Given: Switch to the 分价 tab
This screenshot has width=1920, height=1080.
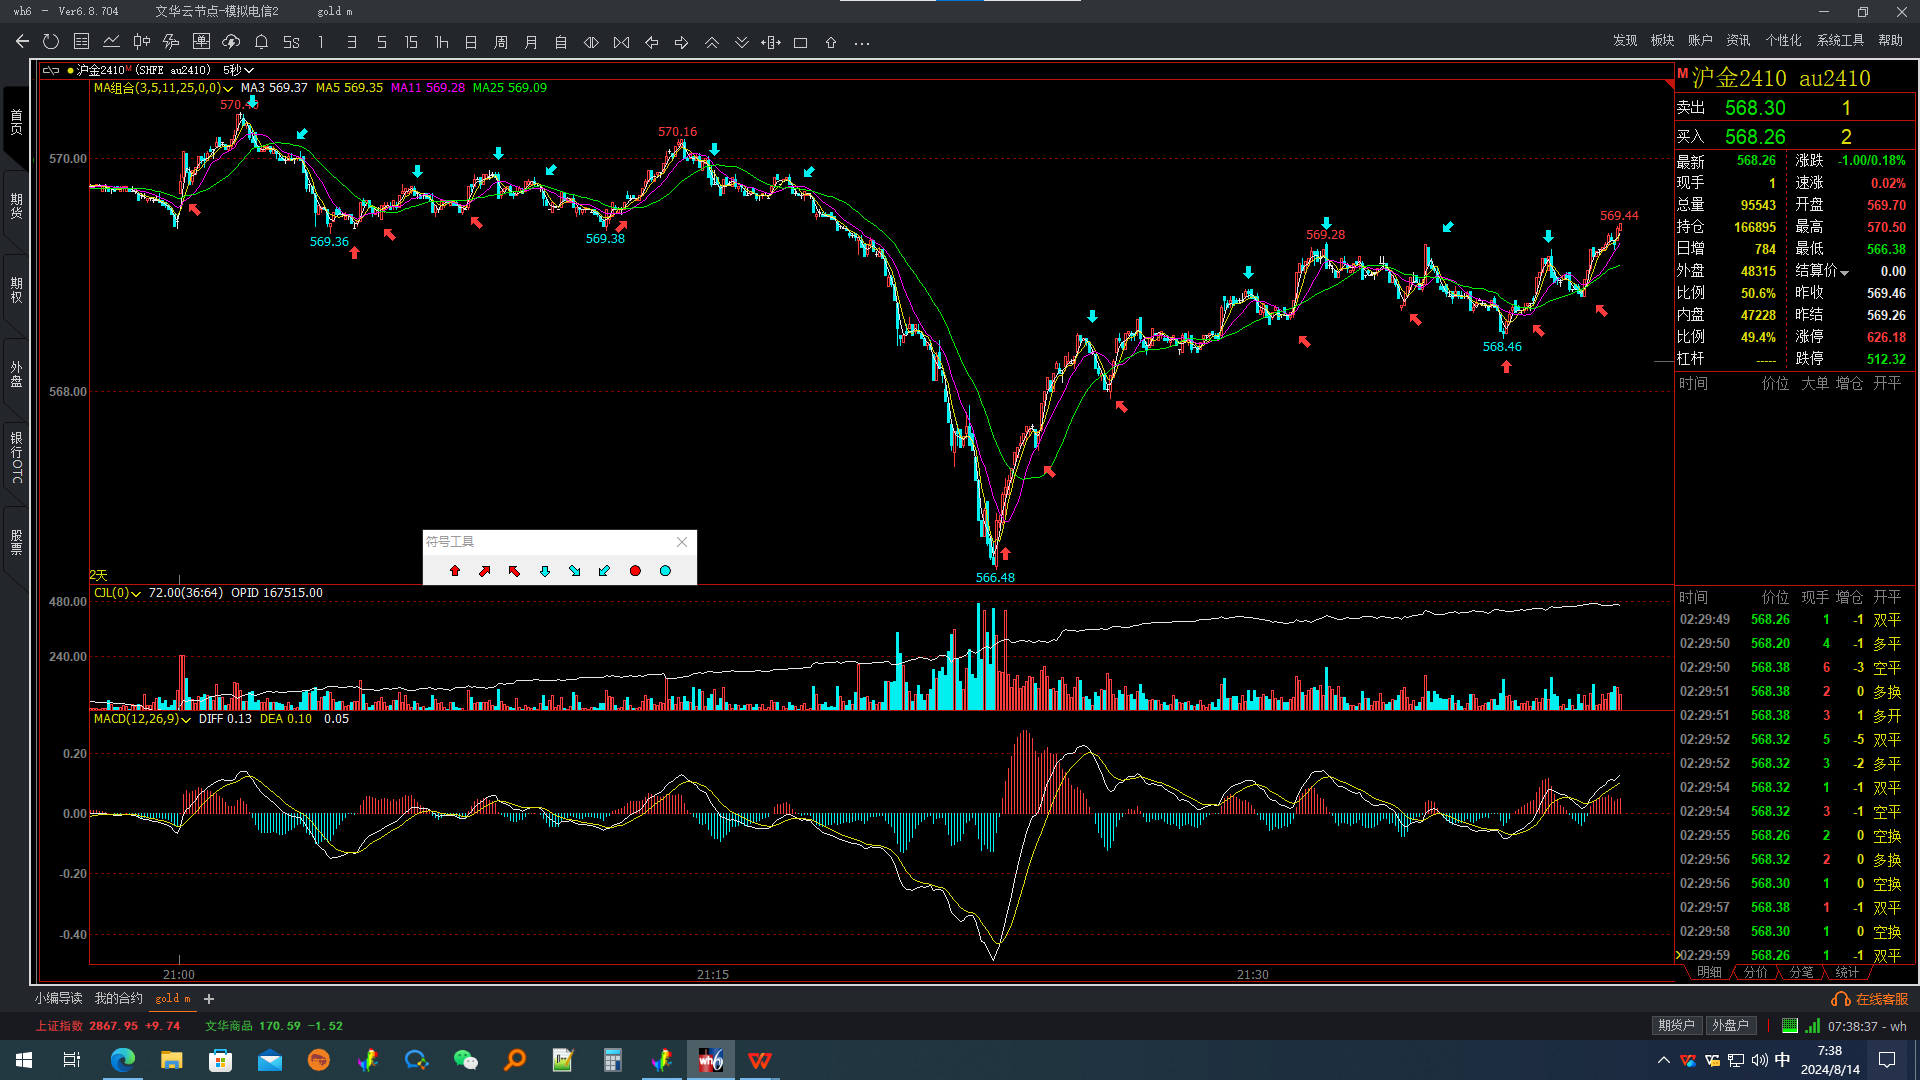Looking at the screenshot, I should pos(1755,972).
